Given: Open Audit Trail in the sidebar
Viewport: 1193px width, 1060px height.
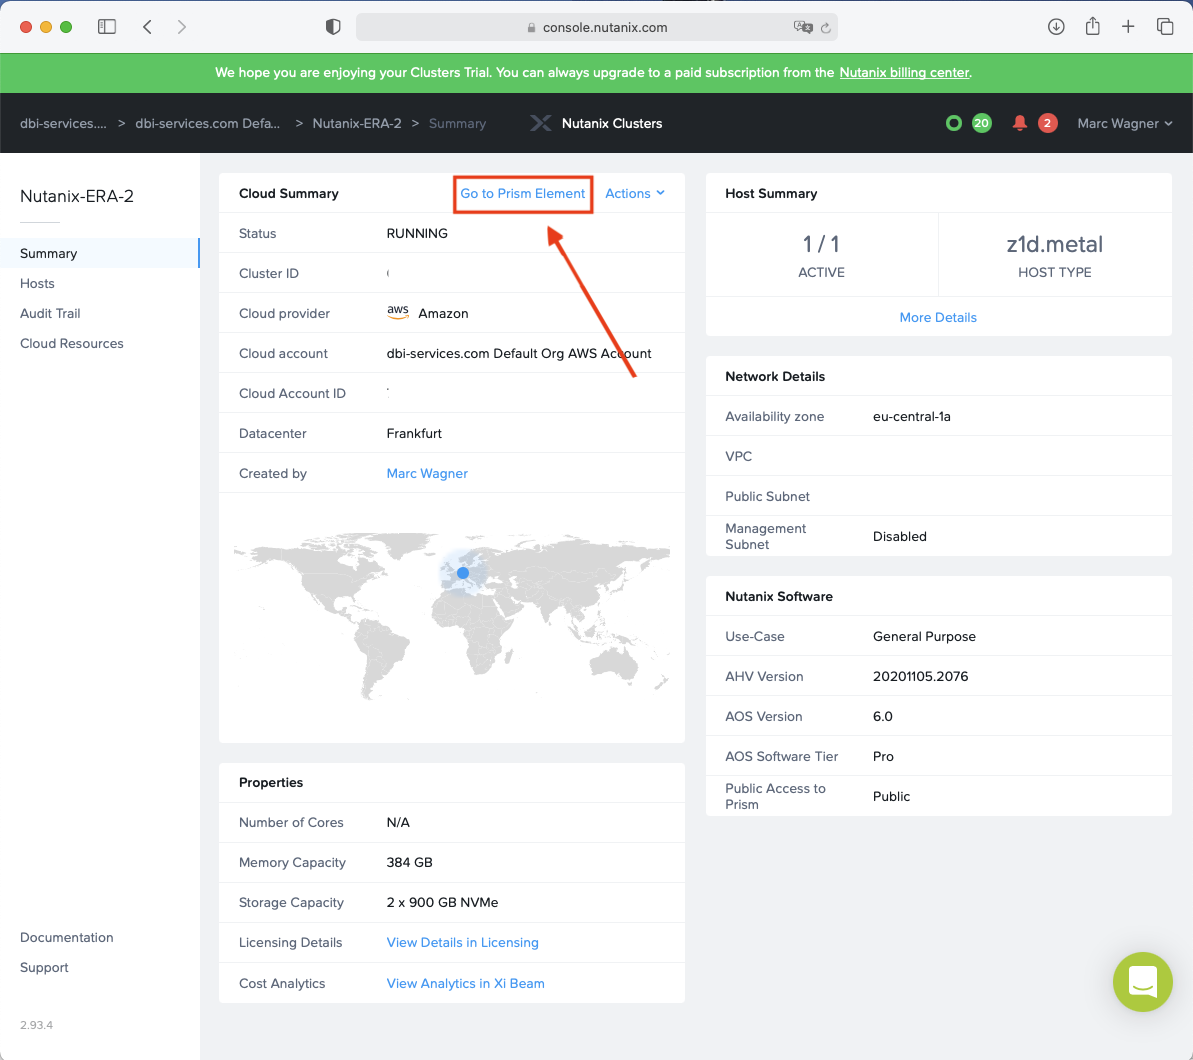Looking at the screenshot, I should click(50, 314).
